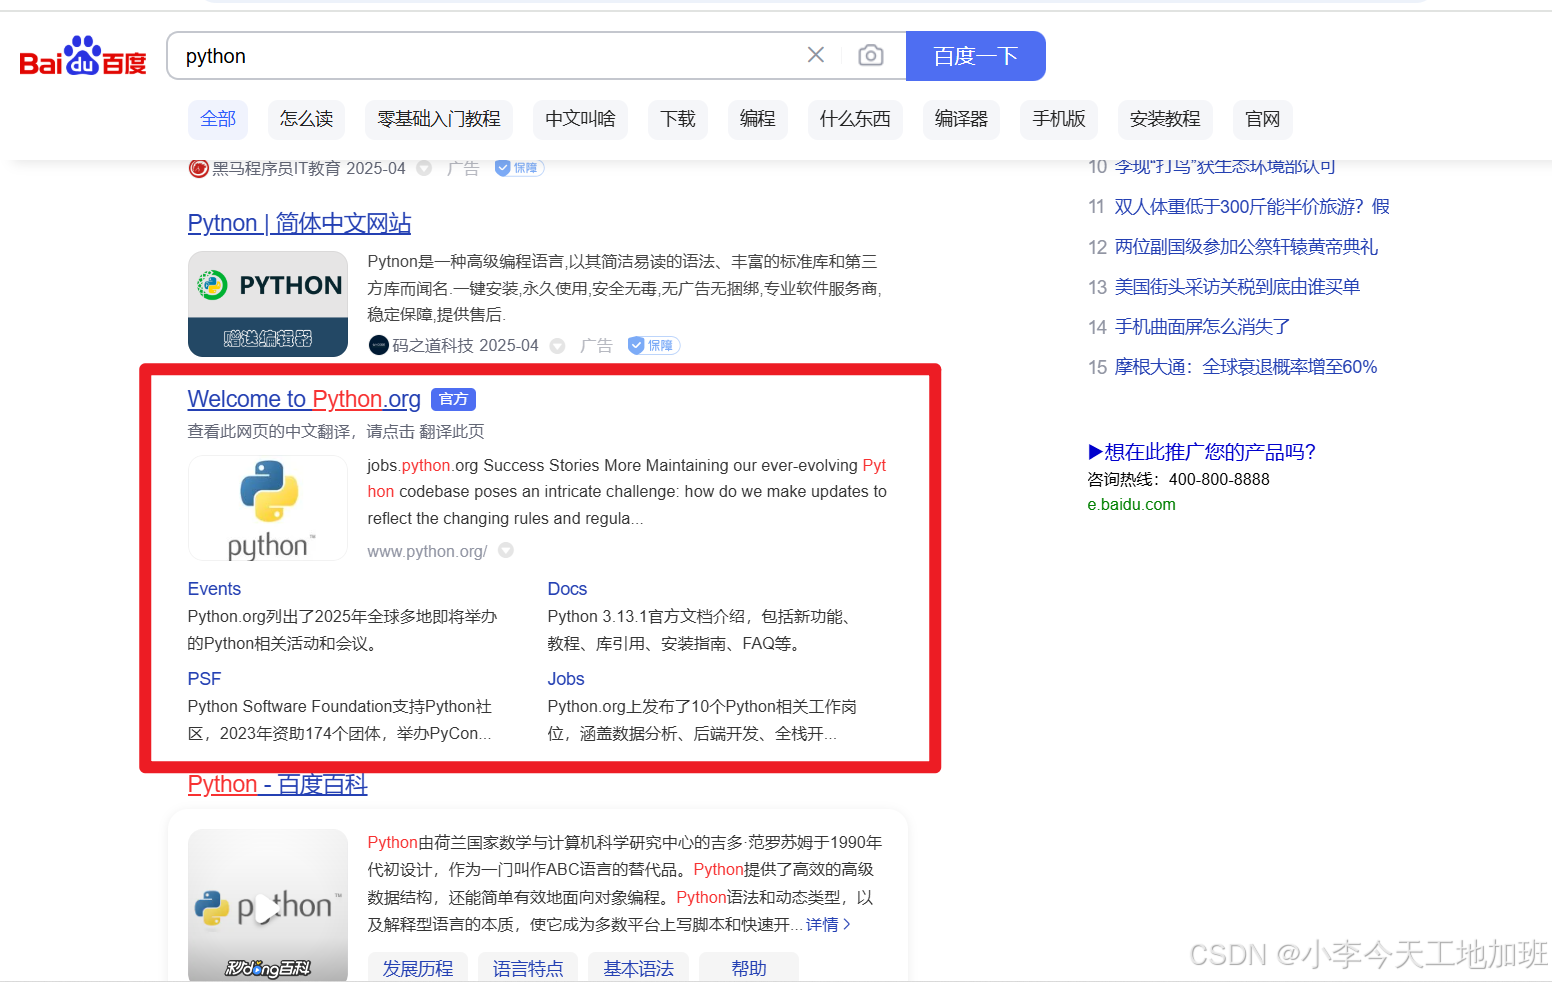
Task: Click the 语言特点 button
Action: coord(528,968)
